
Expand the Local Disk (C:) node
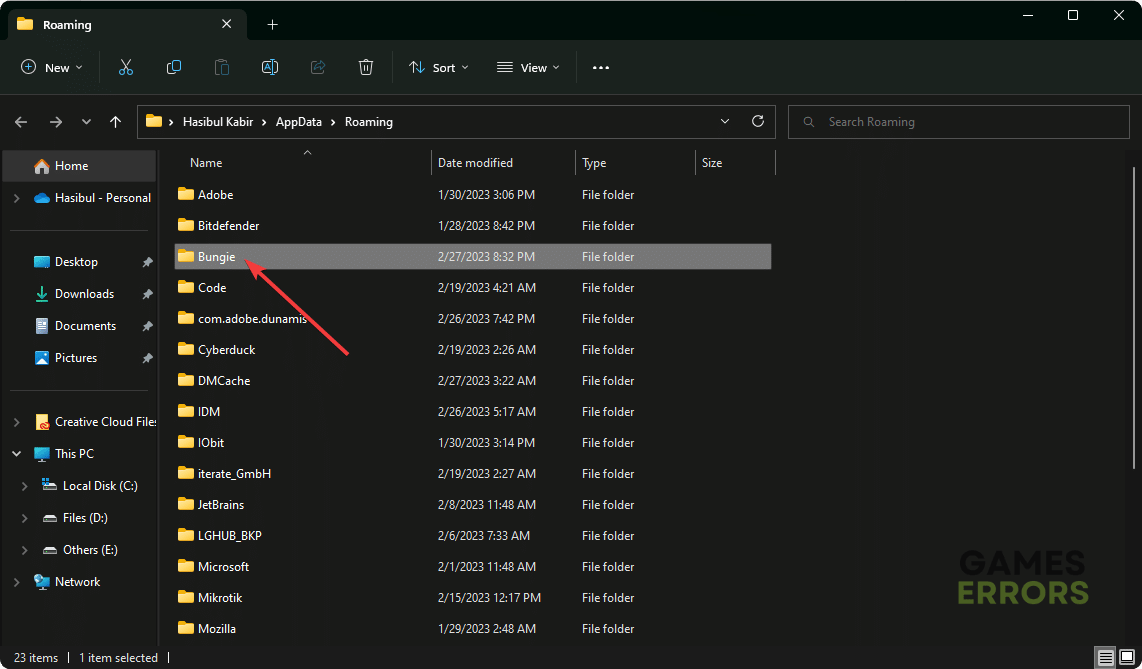[26, 485]
